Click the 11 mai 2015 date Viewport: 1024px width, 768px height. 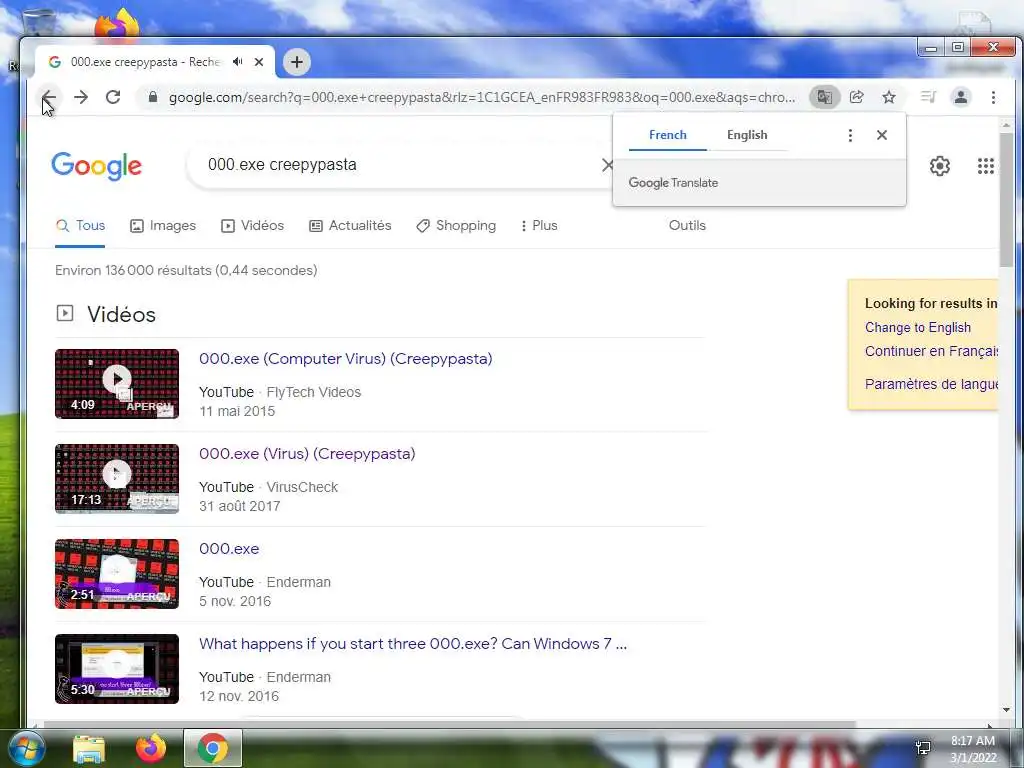pos(237,411)
